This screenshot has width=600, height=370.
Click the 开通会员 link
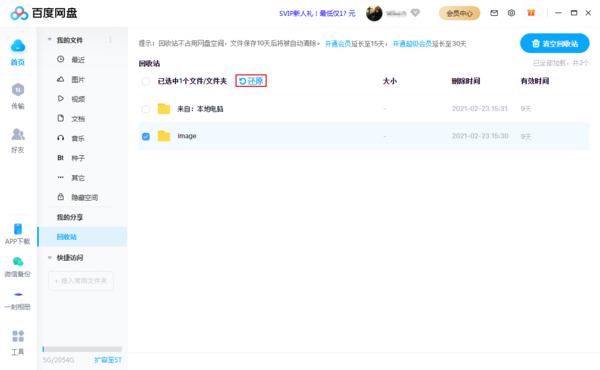(338, 44)
